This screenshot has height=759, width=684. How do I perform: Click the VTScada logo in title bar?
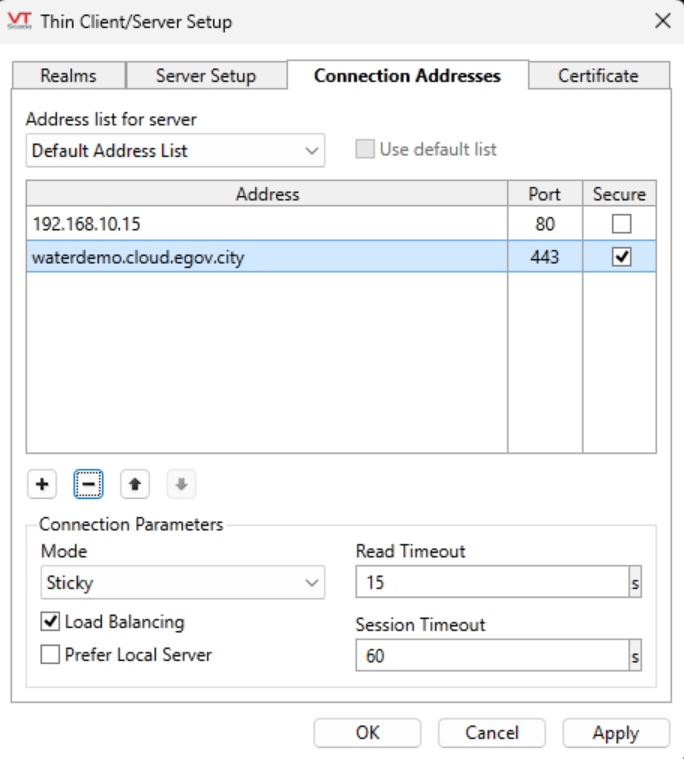(21, 21)
